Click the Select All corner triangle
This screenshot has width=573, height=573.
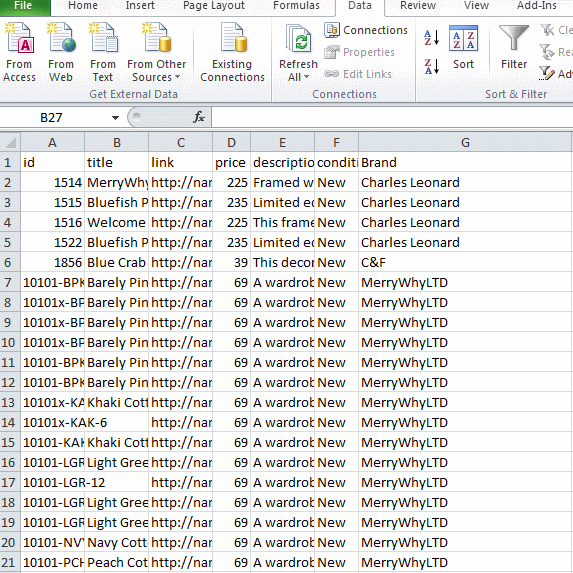click(10, 143)
